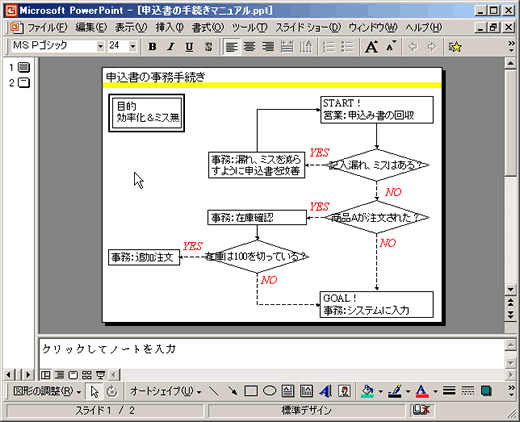Image resolution: width=520 pixels, height=422 pixels.
Task: Apply numbered list formatting
Action: click(329, 47)
